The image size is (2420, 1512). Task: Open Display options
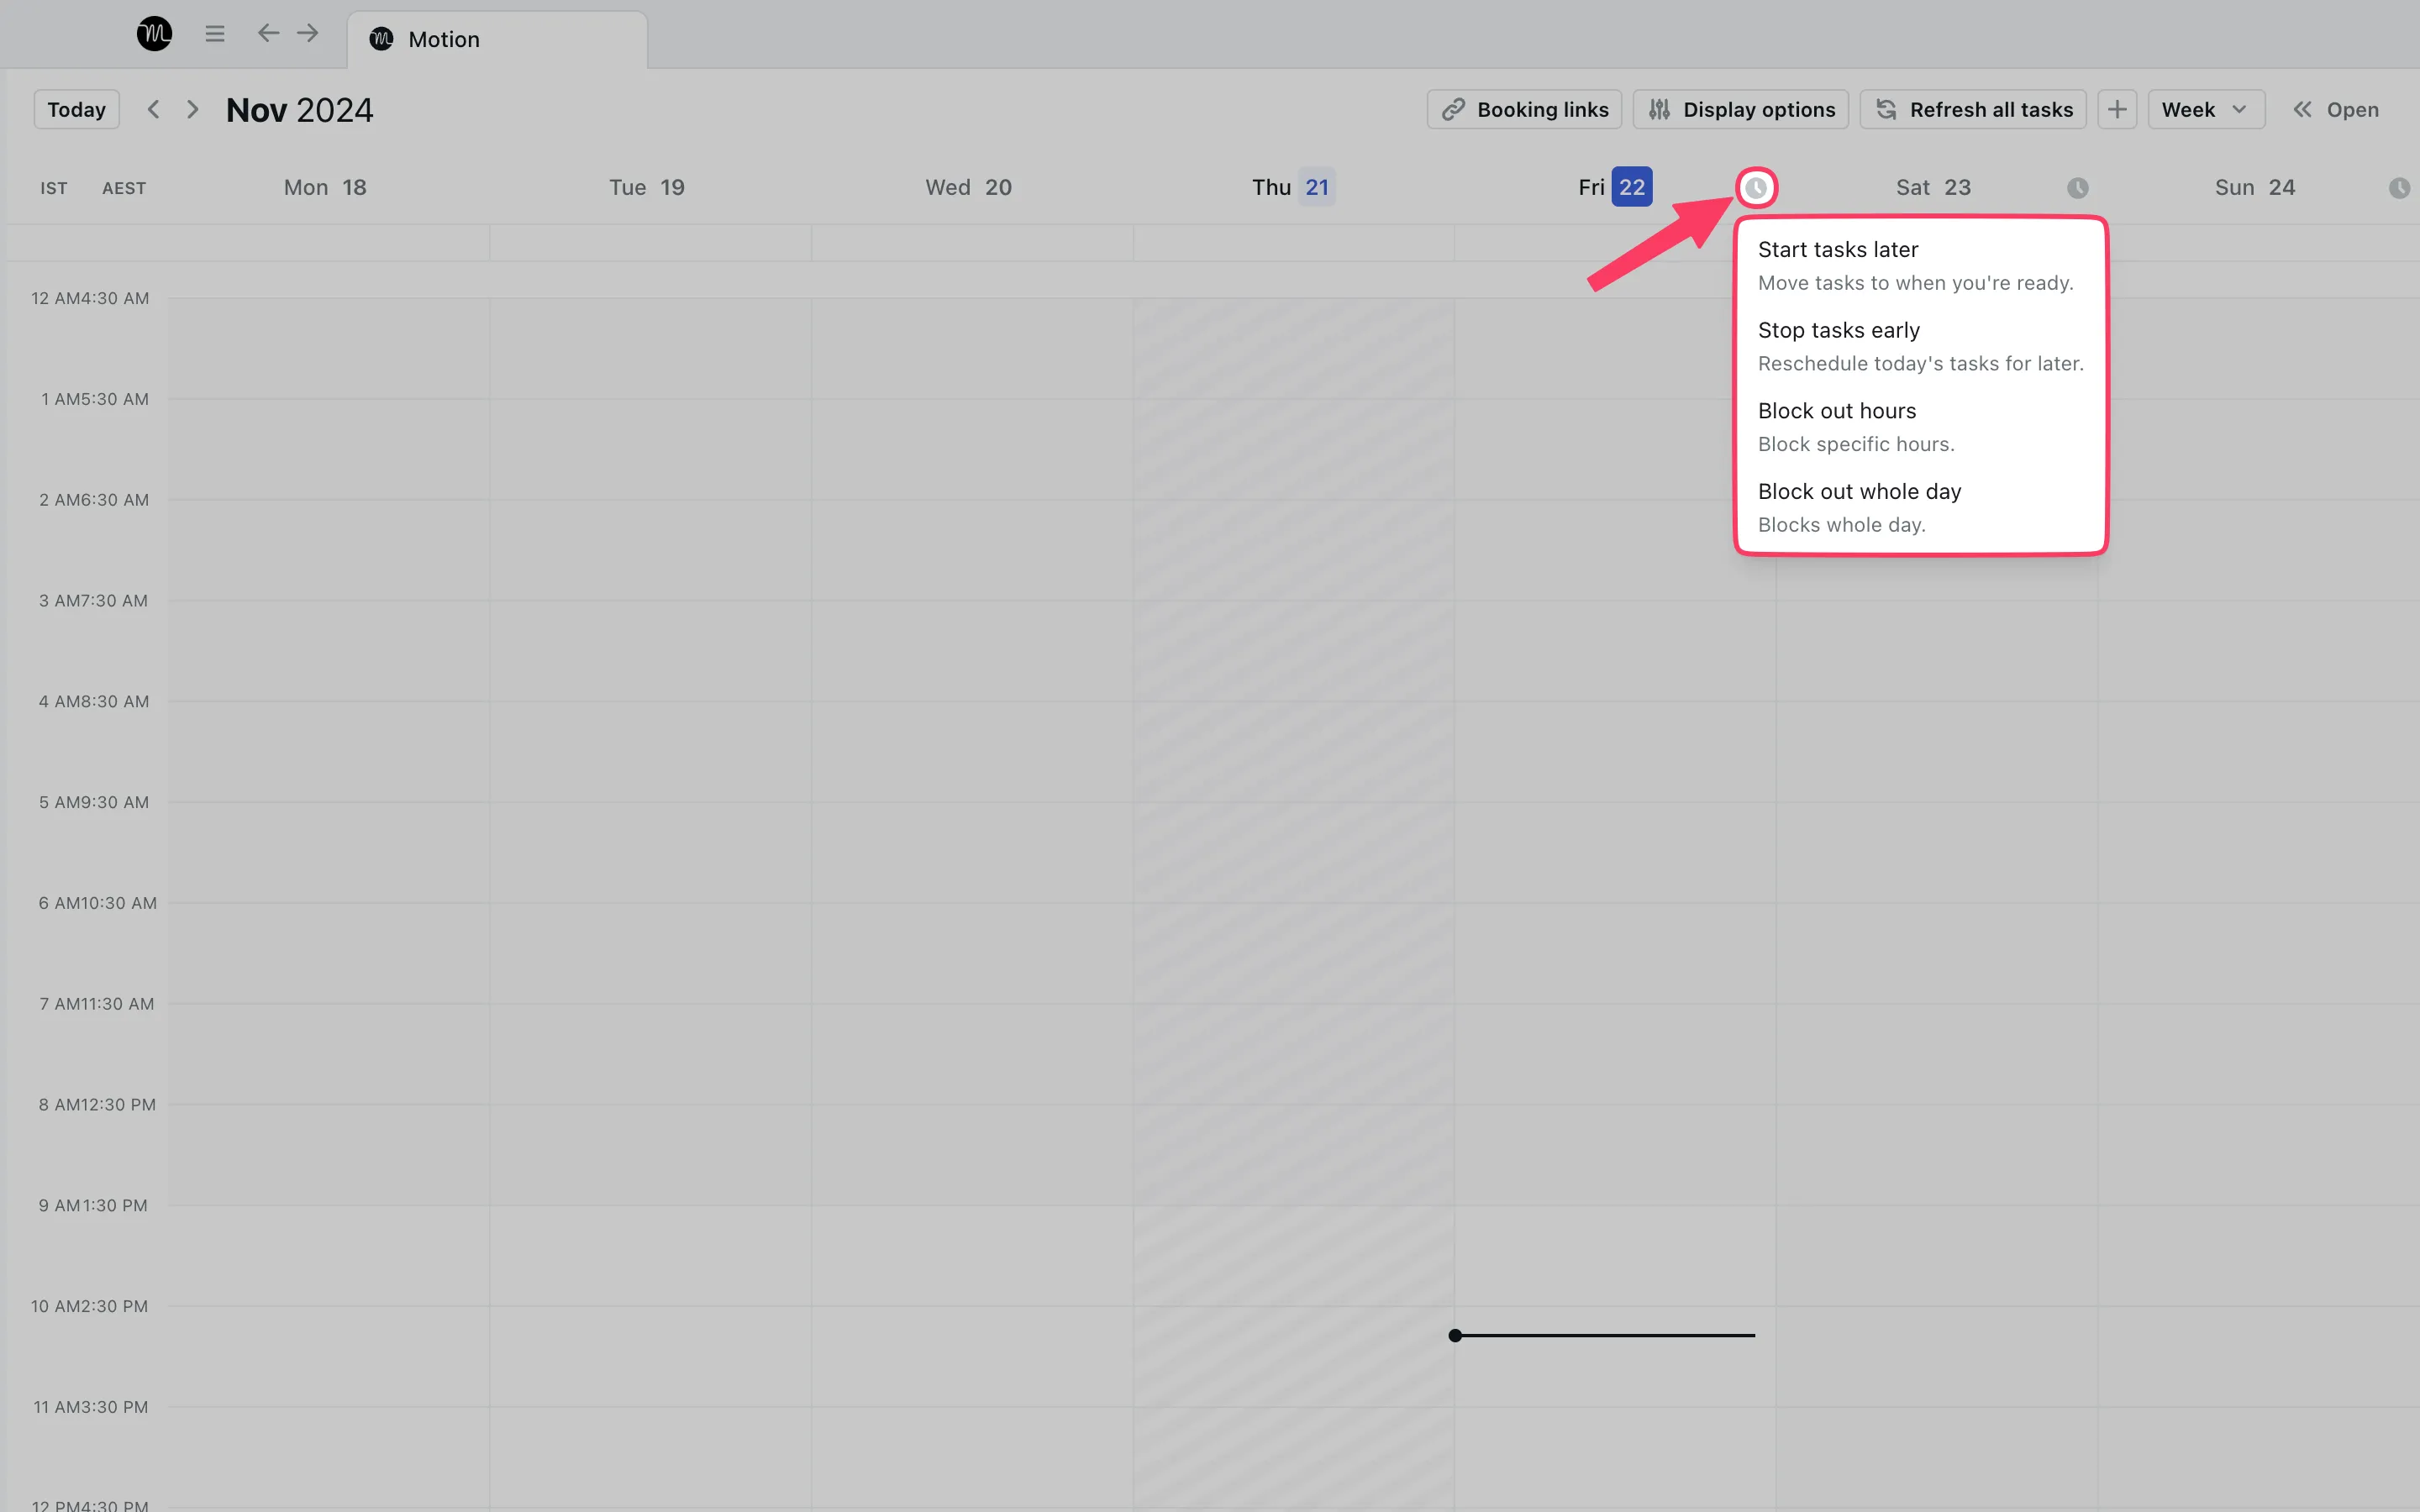coord(1741,109)
